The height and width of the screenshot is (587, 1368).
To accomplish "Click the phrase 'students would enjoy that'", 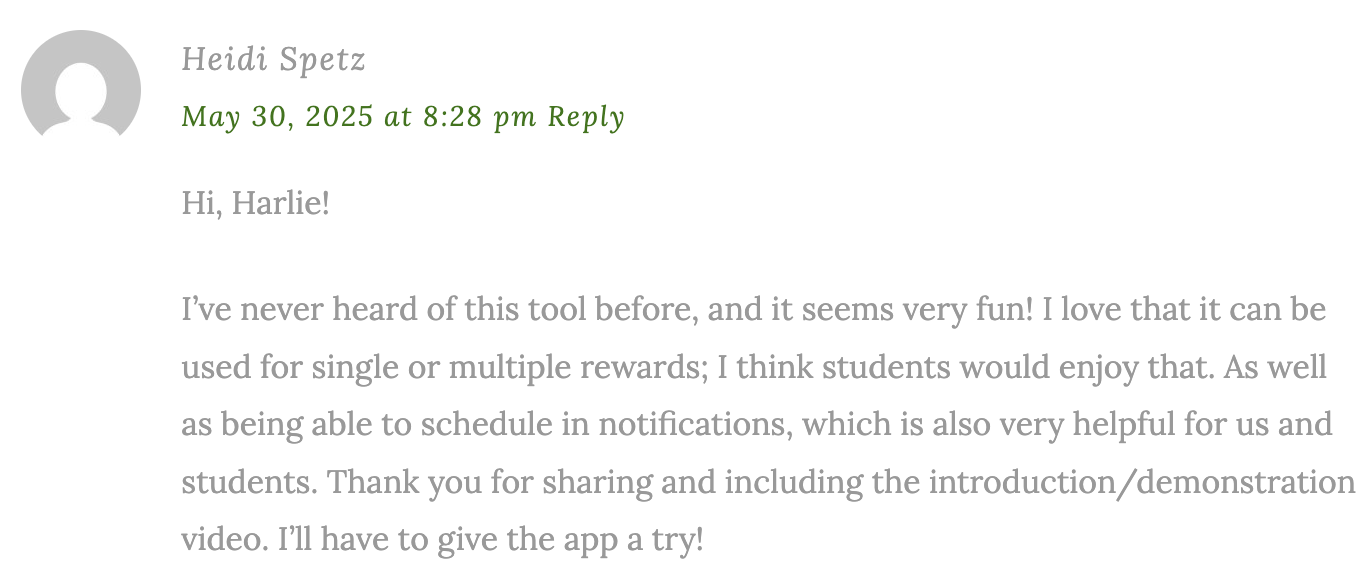I will 1017,368.
